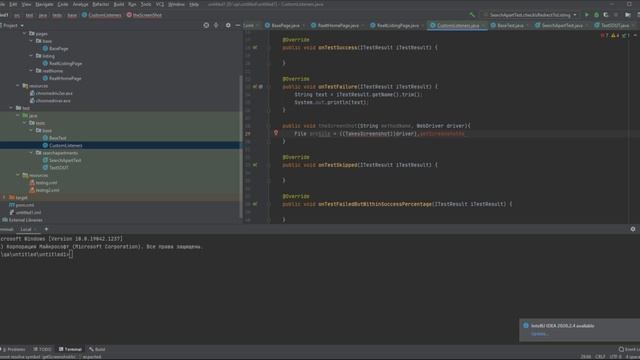Screen dimensions: 640x360
Task: Open Project panel gear settings
Action: 228,25
